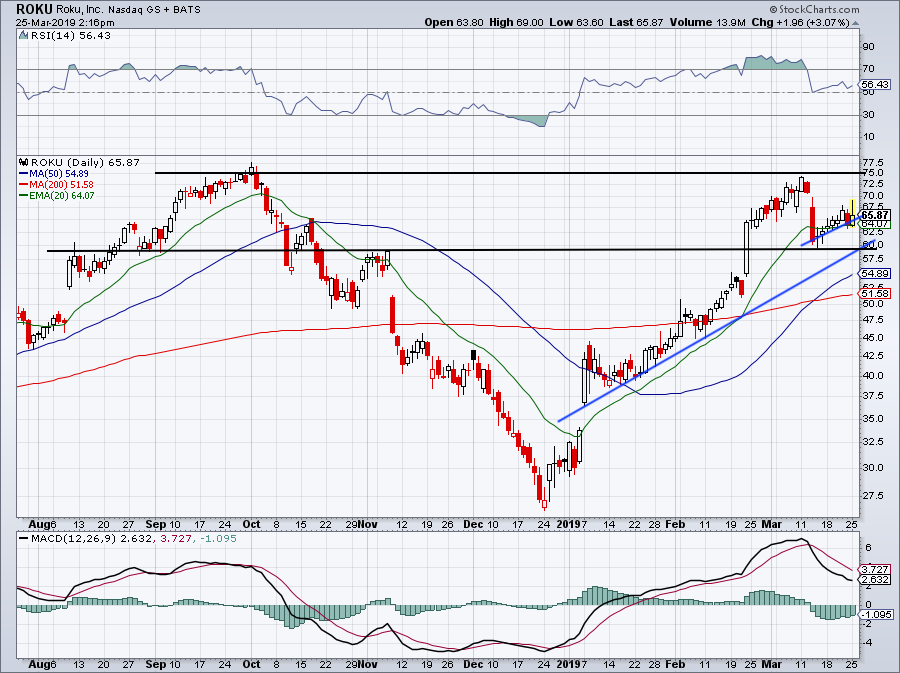Click the Open 63.80 header value
This screenshot has height=673, width=900.
tap(455, 22)
